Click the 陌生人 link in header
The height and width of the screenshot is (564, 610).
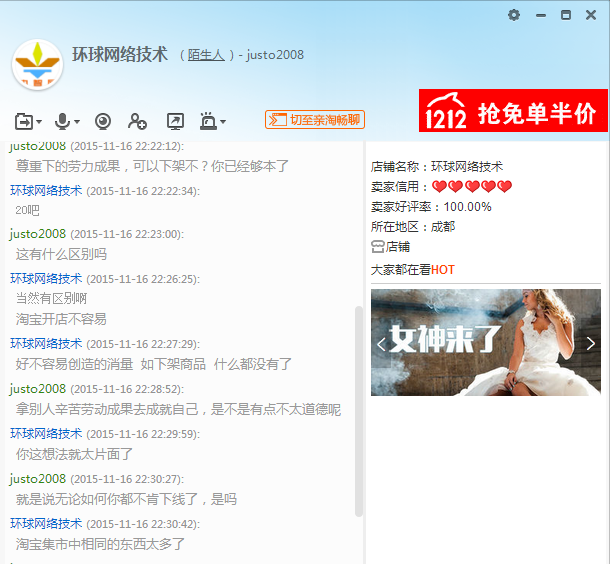pyautogui.click(x=206, y=55)
